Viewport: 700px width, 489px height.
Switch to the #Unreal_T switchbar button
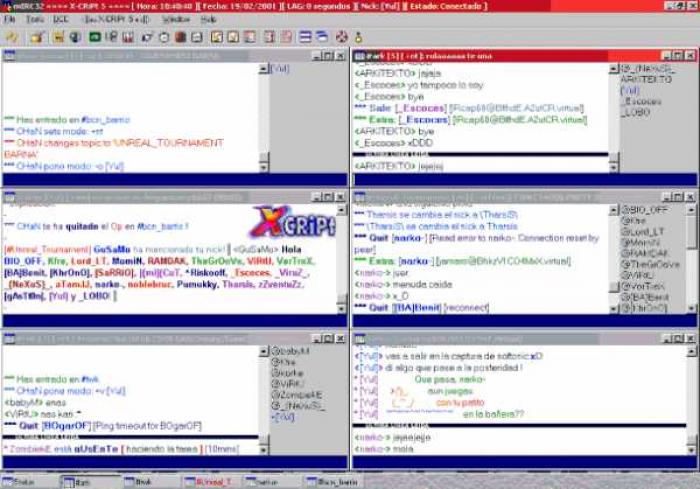tap(210, 482)
